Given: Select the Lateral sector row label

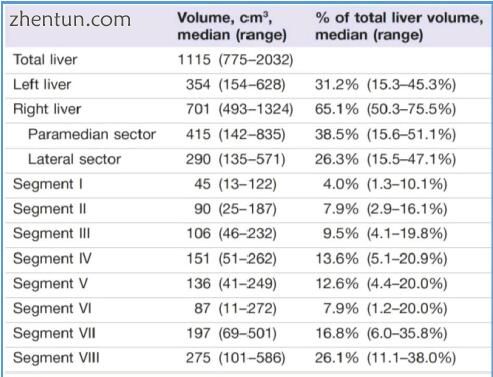Looking at the screenshot, I should tap(74, 159).
